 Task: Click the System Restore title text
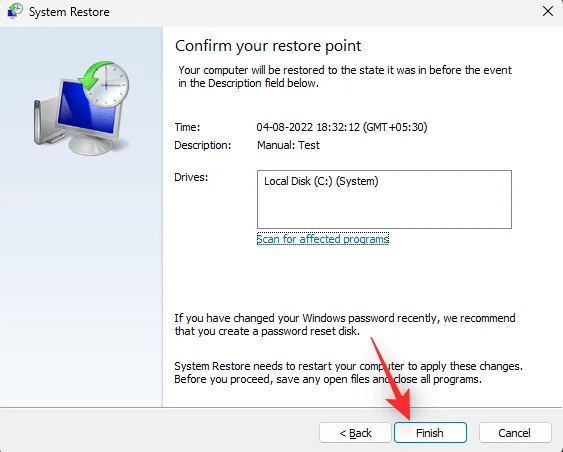click(69, 12)
